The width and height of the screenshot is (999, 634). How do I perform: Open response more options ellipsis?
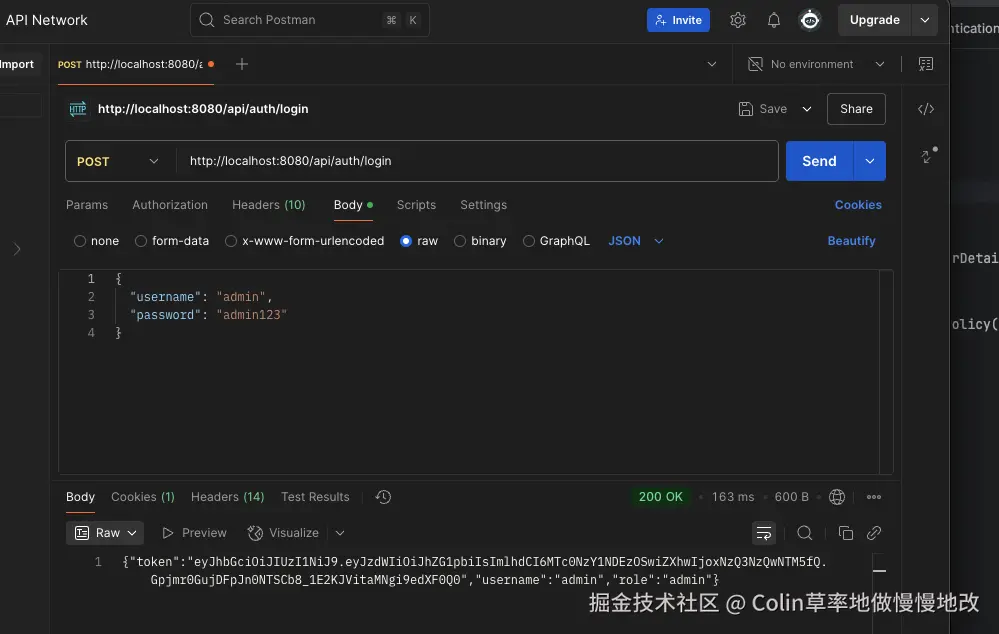pos(873,497)
